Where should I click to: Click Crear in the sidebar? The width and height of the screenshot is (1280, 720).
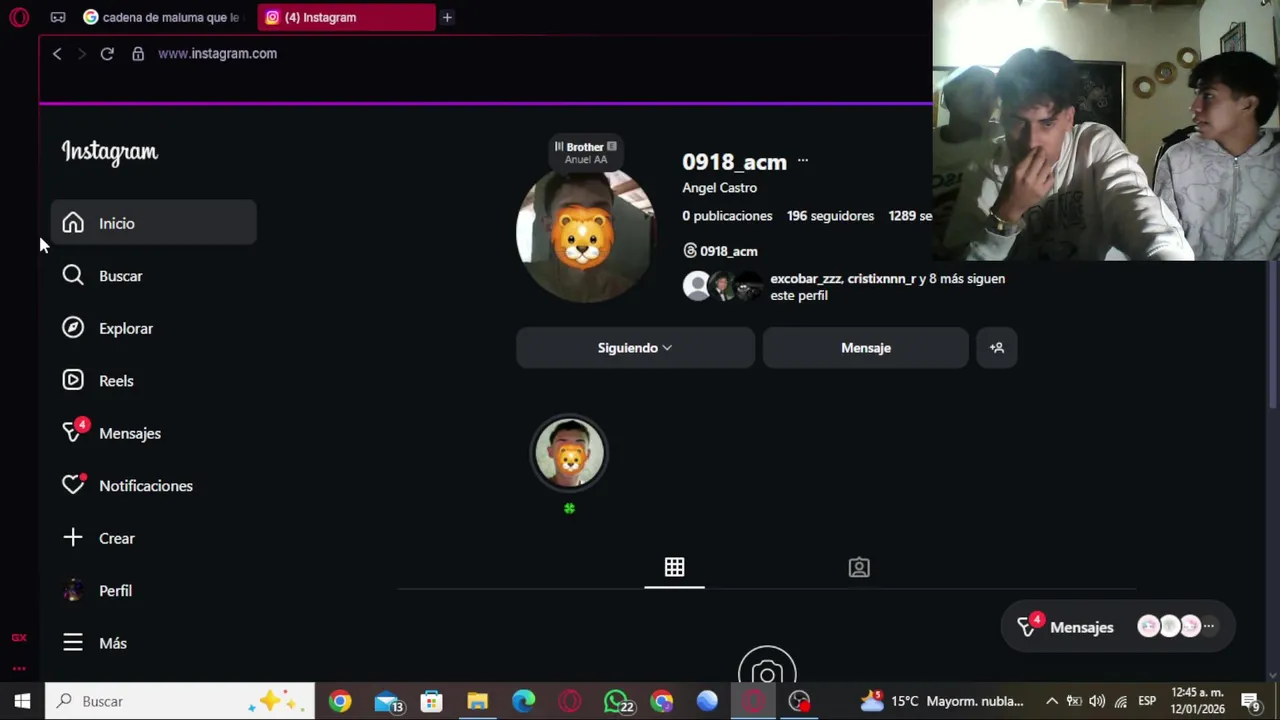154,538
